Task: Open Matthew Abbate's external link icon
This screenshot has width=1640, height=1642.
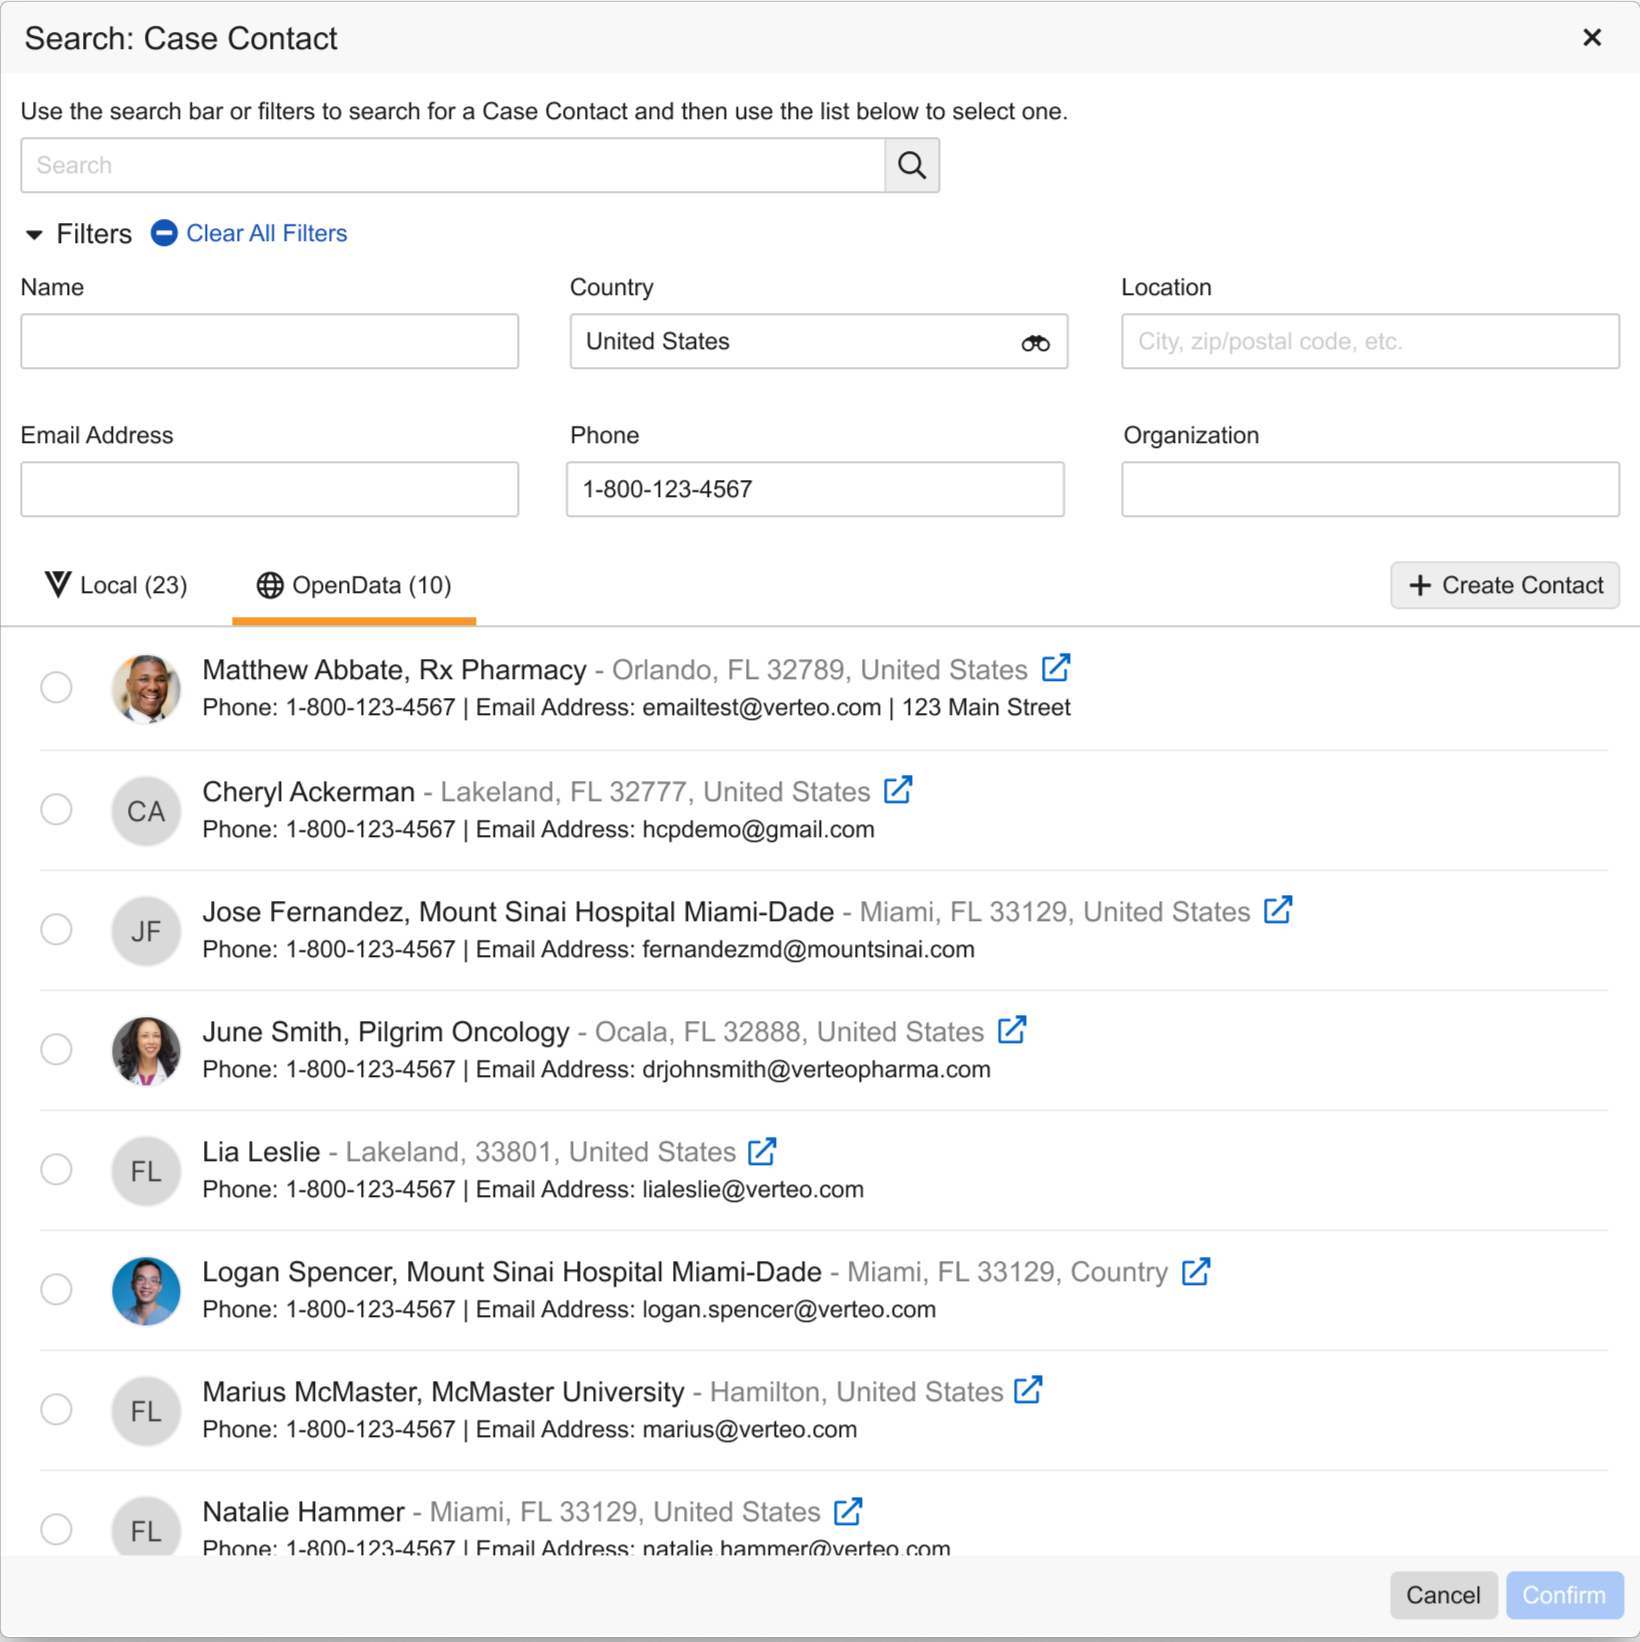Action: pyautogui.click(x=1056, y=668)
